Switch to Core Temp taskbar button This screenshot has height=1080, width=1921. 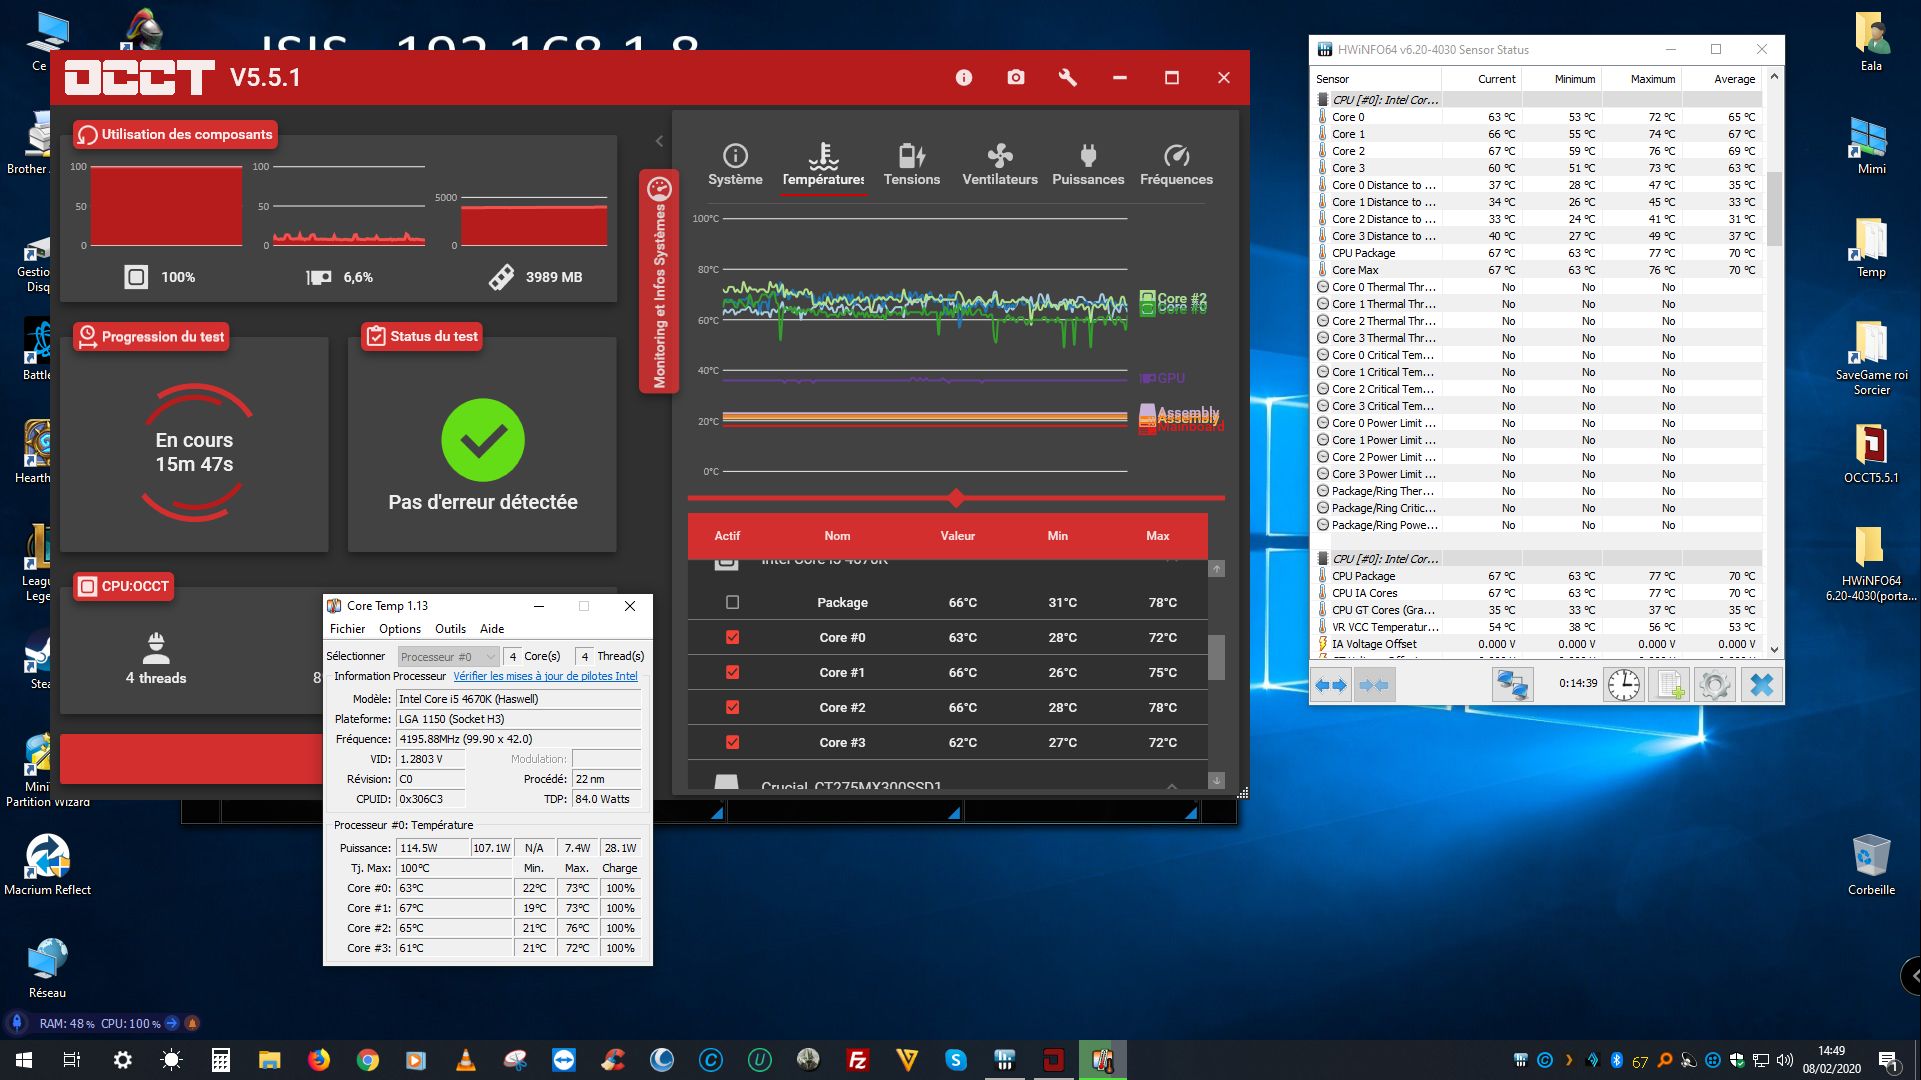1103,1060
